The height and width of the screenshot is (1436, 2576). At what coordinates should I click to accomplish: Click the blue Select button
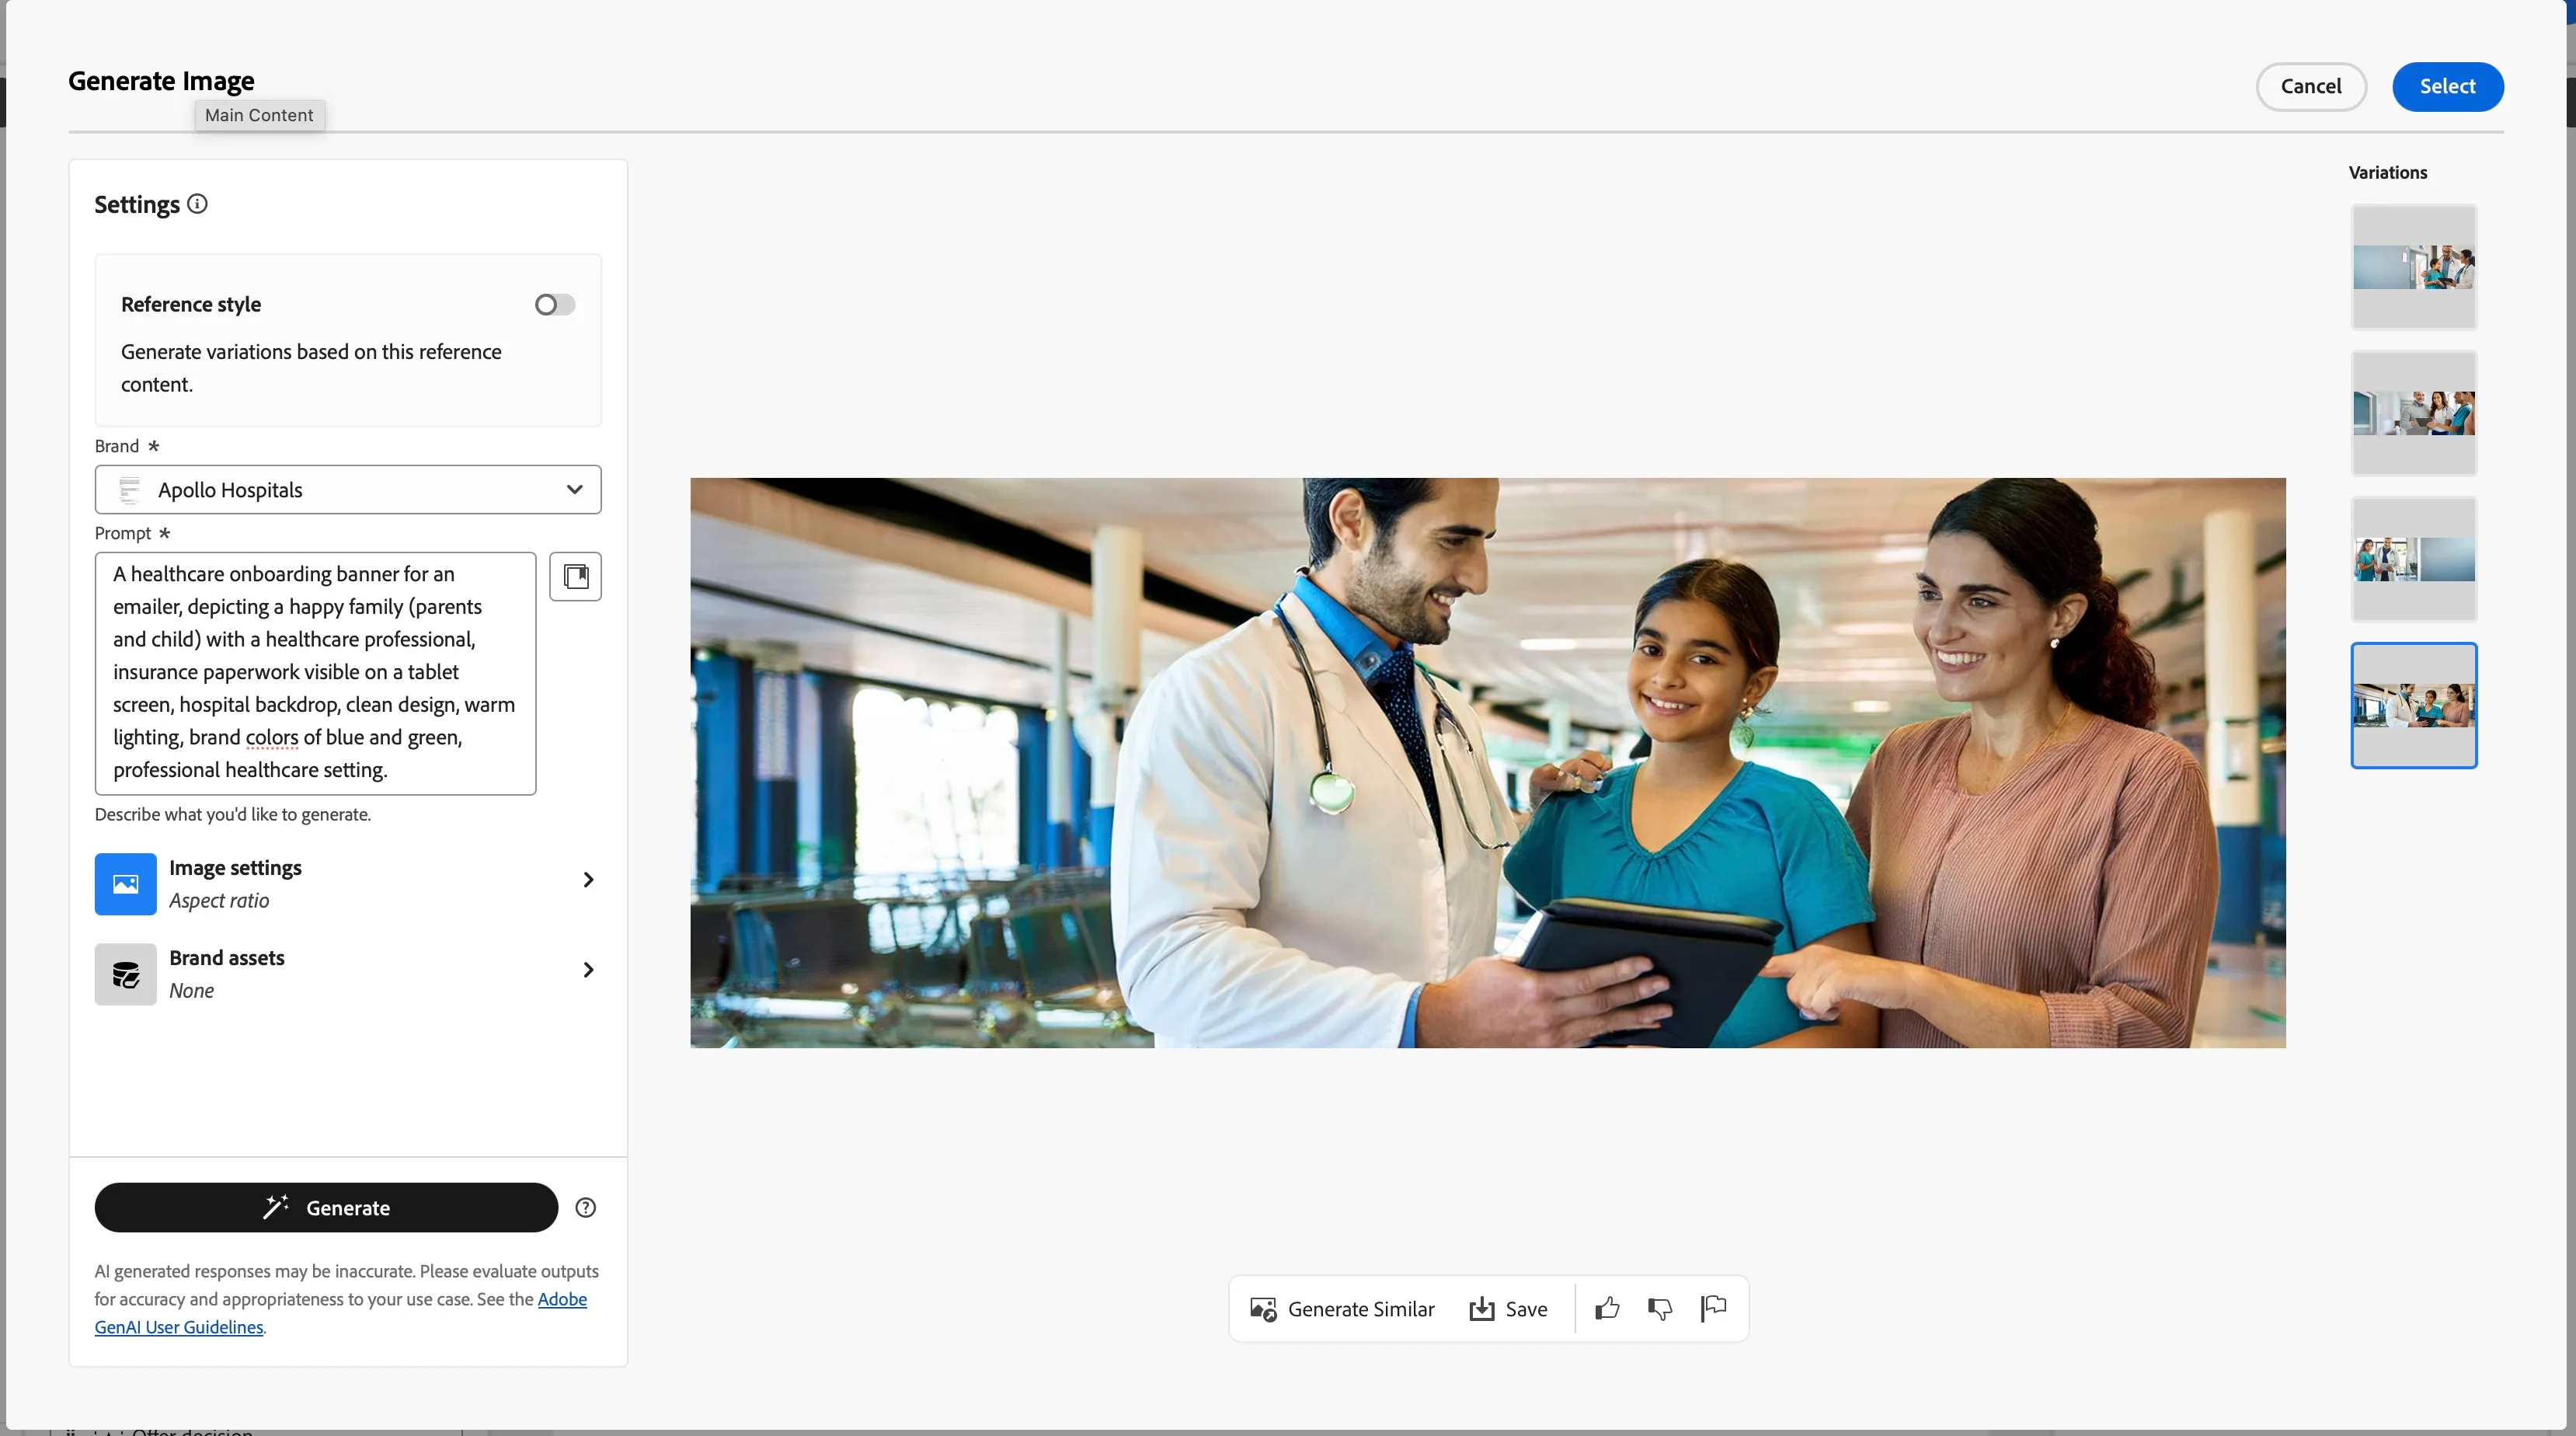(2448, 86)
